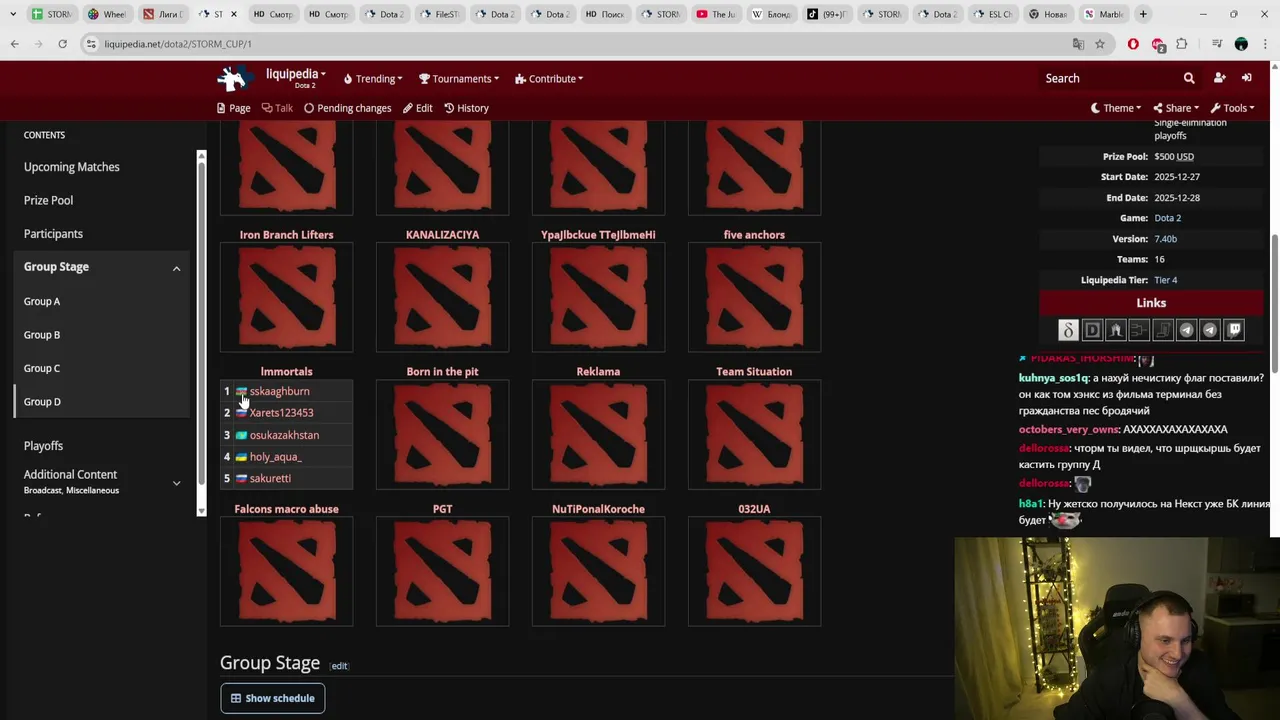Expand the Additional Content section
The height and width of the screenshot is (720, 1280).
176,483
